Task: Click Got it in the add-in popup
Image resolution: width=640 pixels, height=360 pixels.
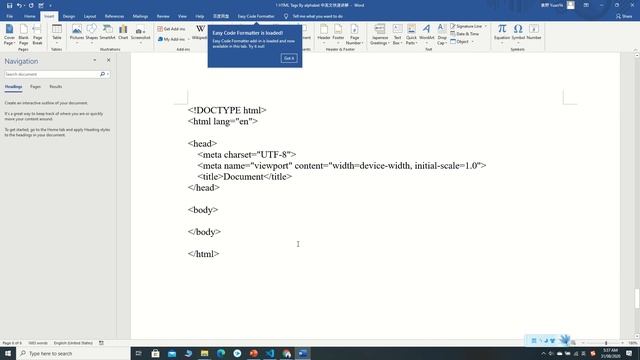Action: (x=289, y=58)
